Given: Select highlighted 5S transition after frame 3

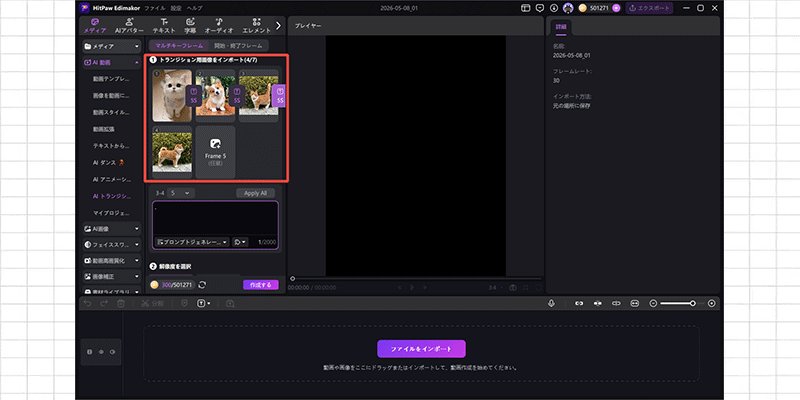Looking at the screenshot, I should [279, 95].
